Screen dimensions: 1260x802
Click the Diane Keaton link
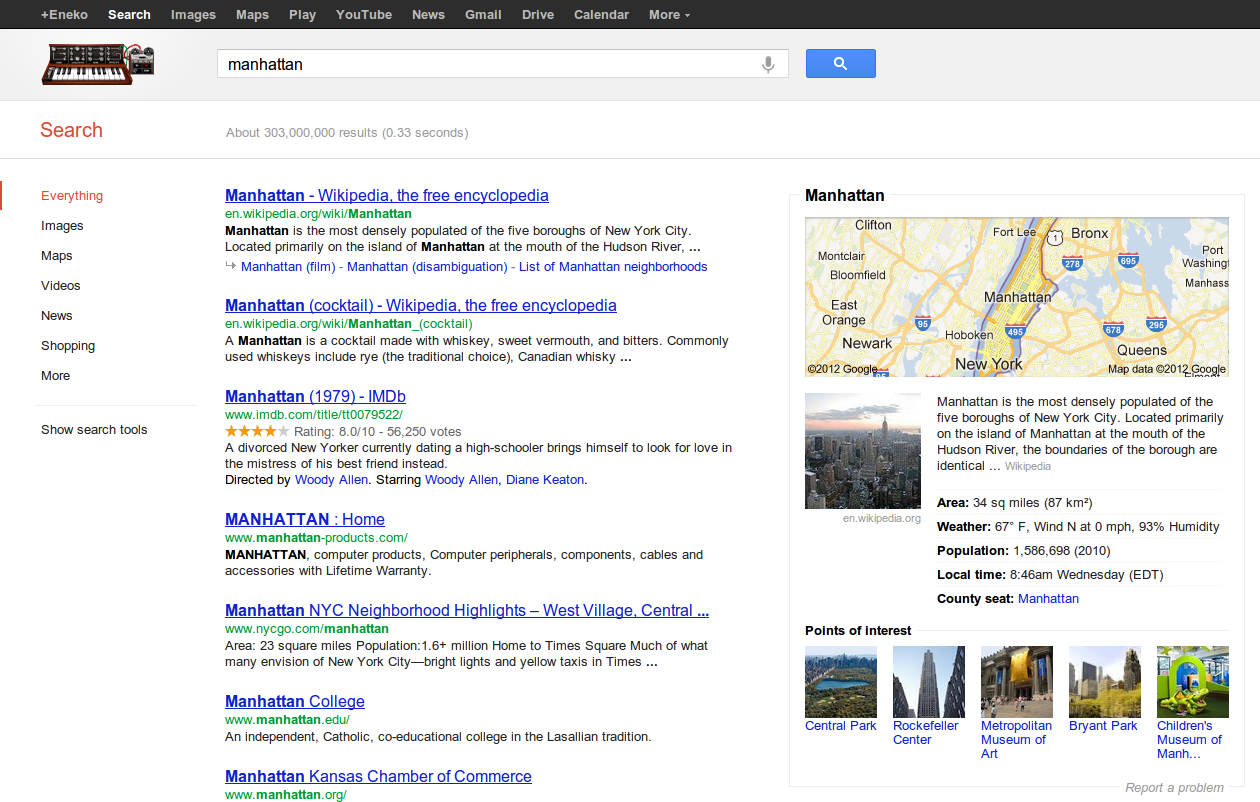545,480
